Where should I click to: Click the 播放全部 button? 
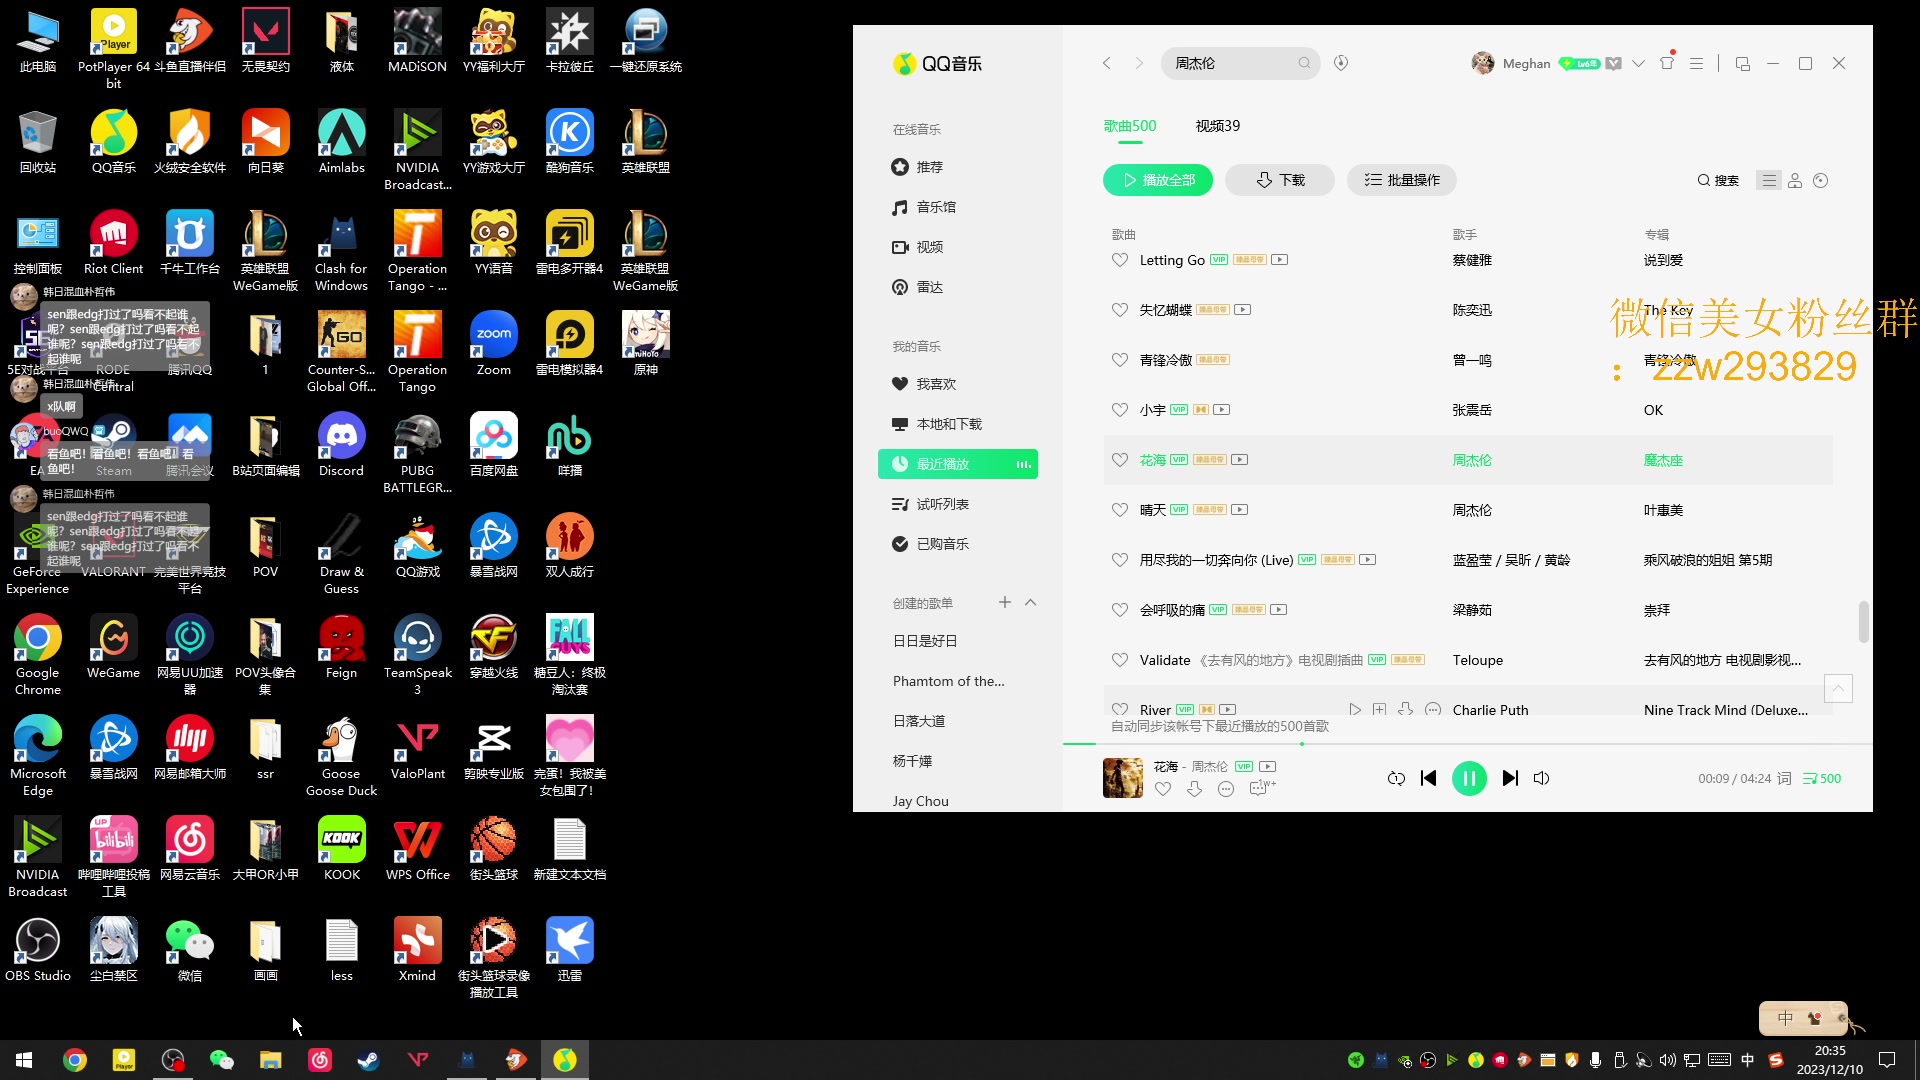[x=1158, y=180]
